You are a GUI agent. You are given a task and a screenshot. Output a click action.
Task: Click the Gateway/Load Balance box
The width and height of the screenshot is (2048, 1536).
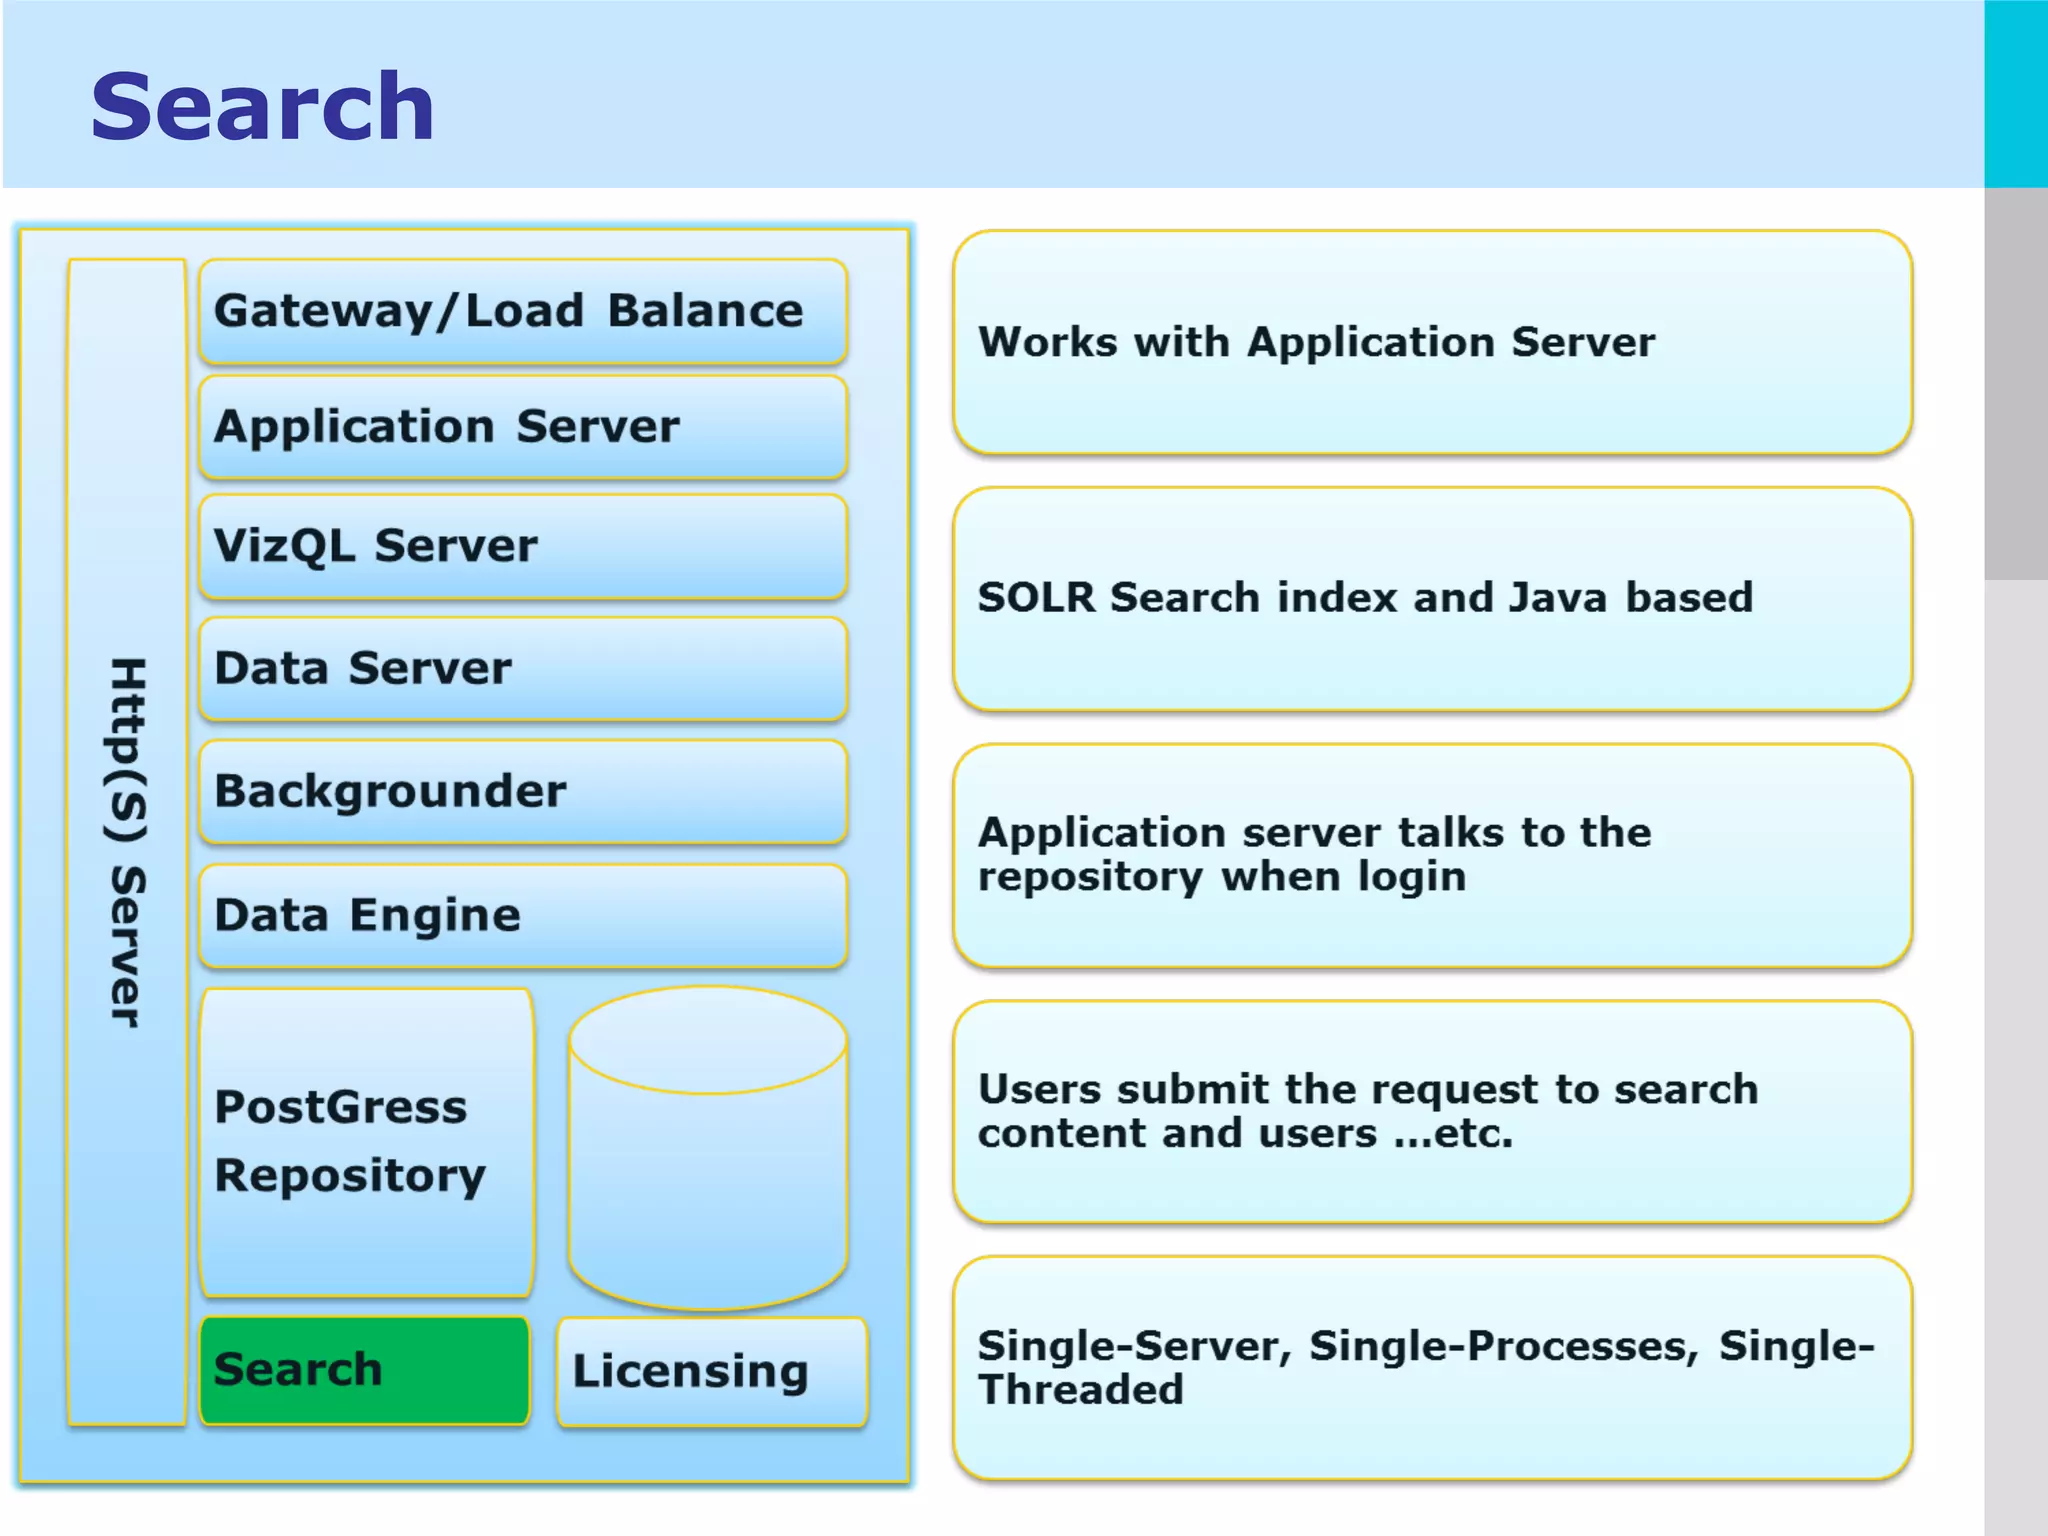(523, 311)
